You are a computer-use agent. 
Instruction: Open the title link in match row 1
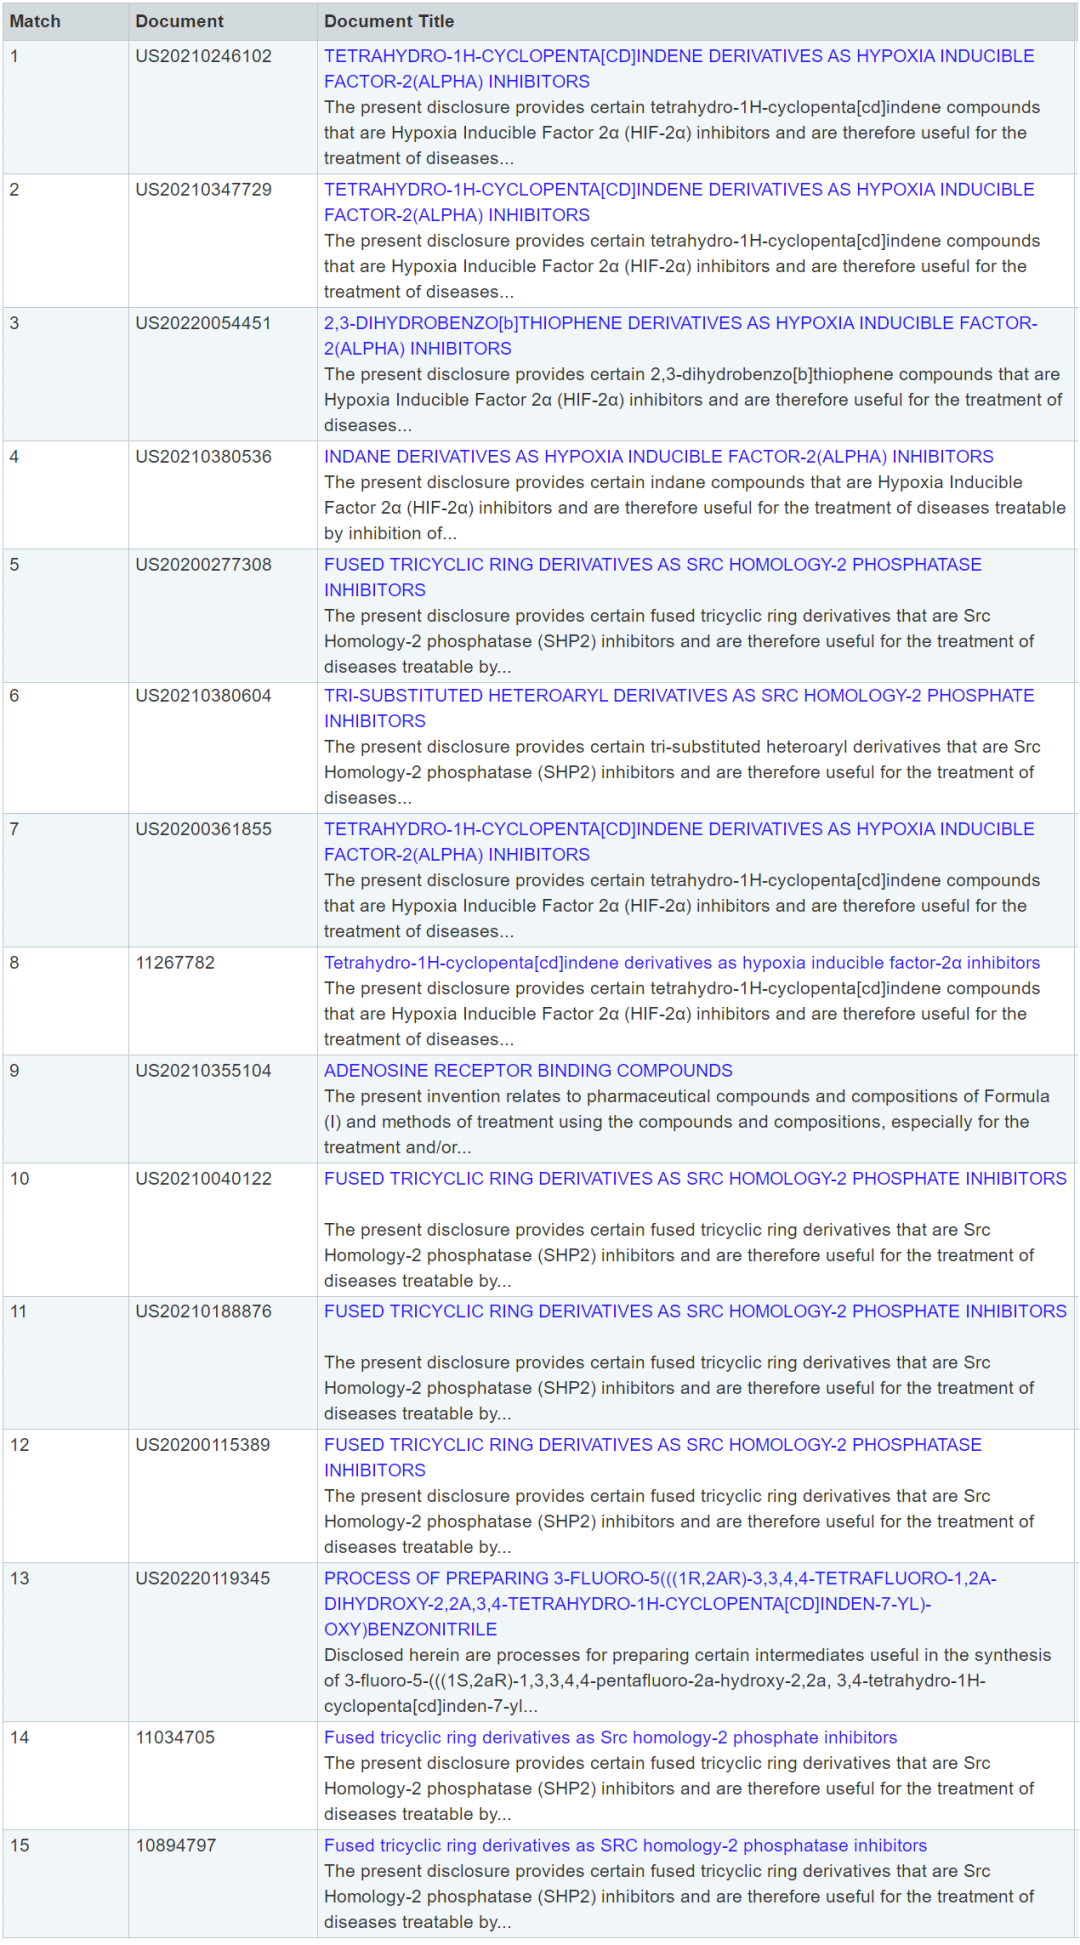[x=679, y=69]
